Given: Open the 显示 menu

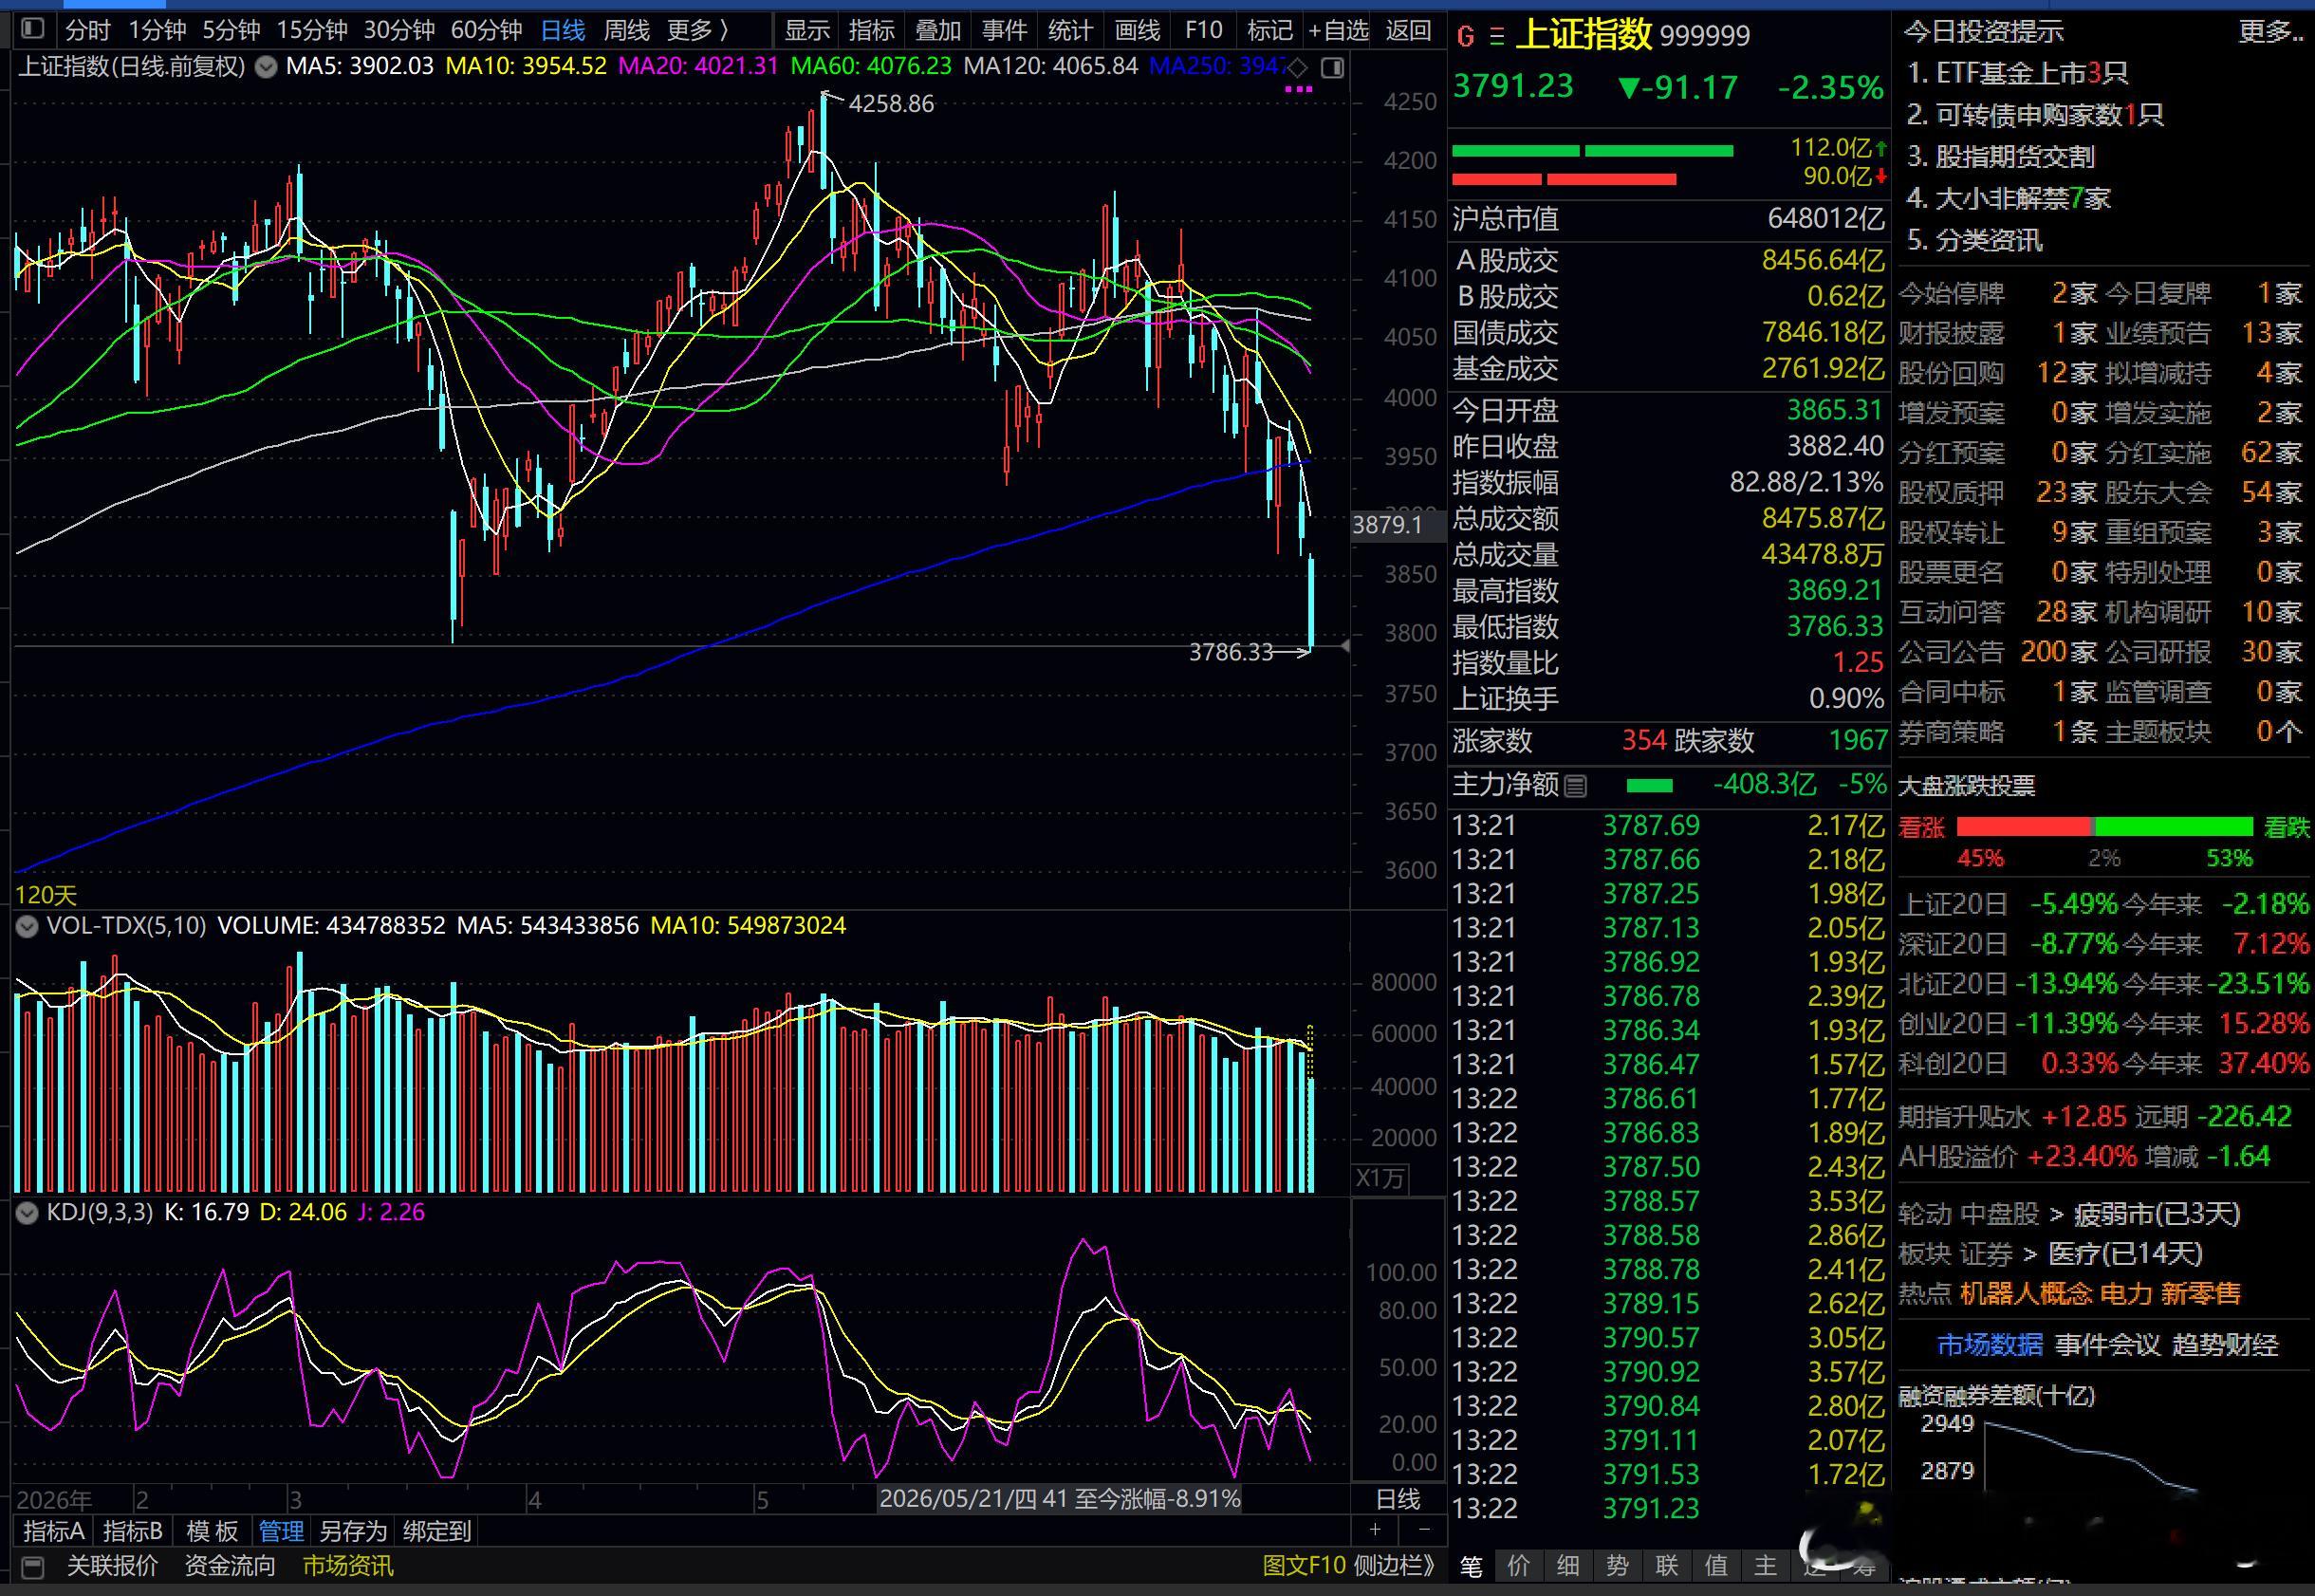Looking at the screenshot, I should click(x=807, y=31).
